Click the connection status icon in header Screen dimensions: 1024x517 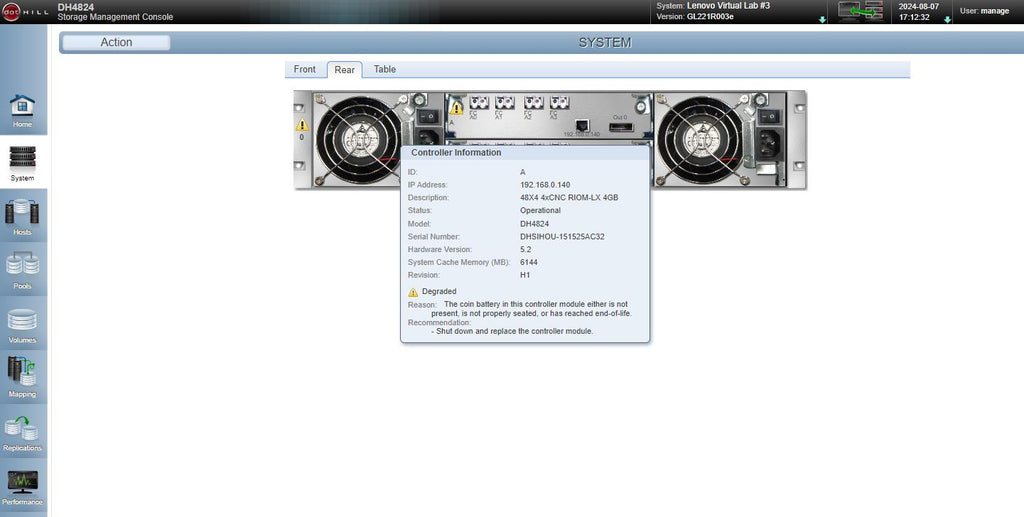(x=859, y=11)
